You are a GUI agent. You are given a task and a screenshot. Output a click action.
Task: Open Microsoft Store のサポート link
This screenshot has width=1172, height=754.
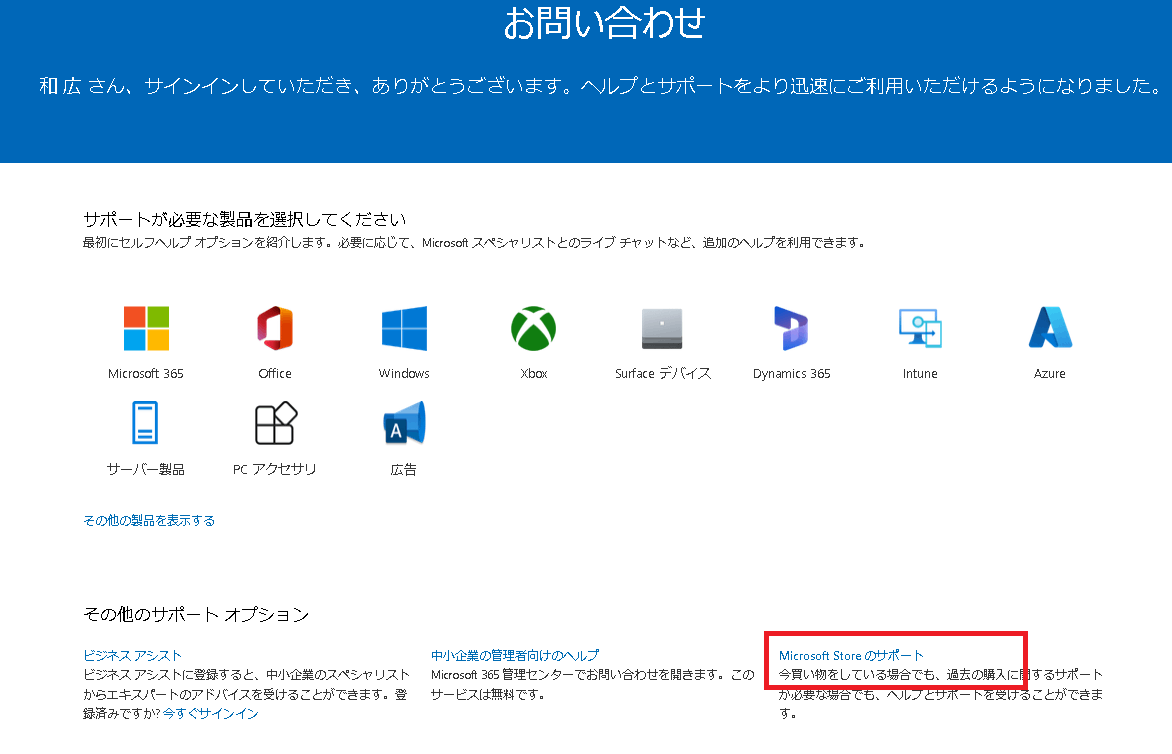pos(851,655)
